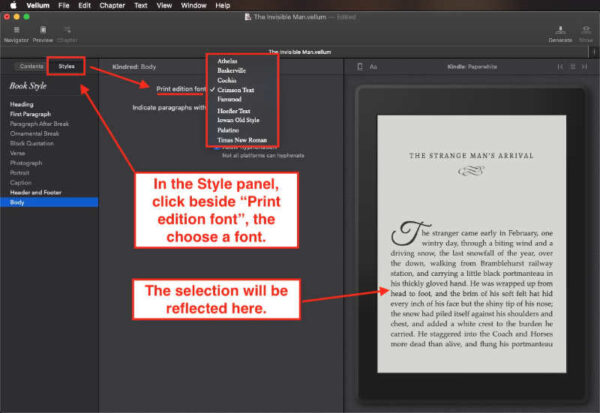Choose Hoefler Text from the font list
Image resolution: width=600 pixels, height=413 pixels.
coord(234,111)
